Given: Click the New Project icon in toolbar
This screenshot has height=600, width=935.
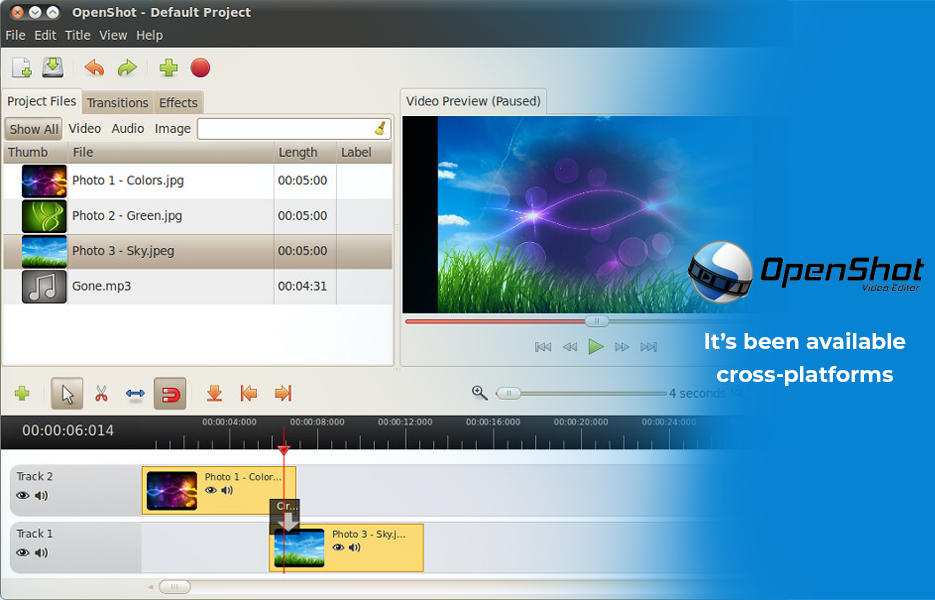Looking at the screenshot, I should 21,67.
